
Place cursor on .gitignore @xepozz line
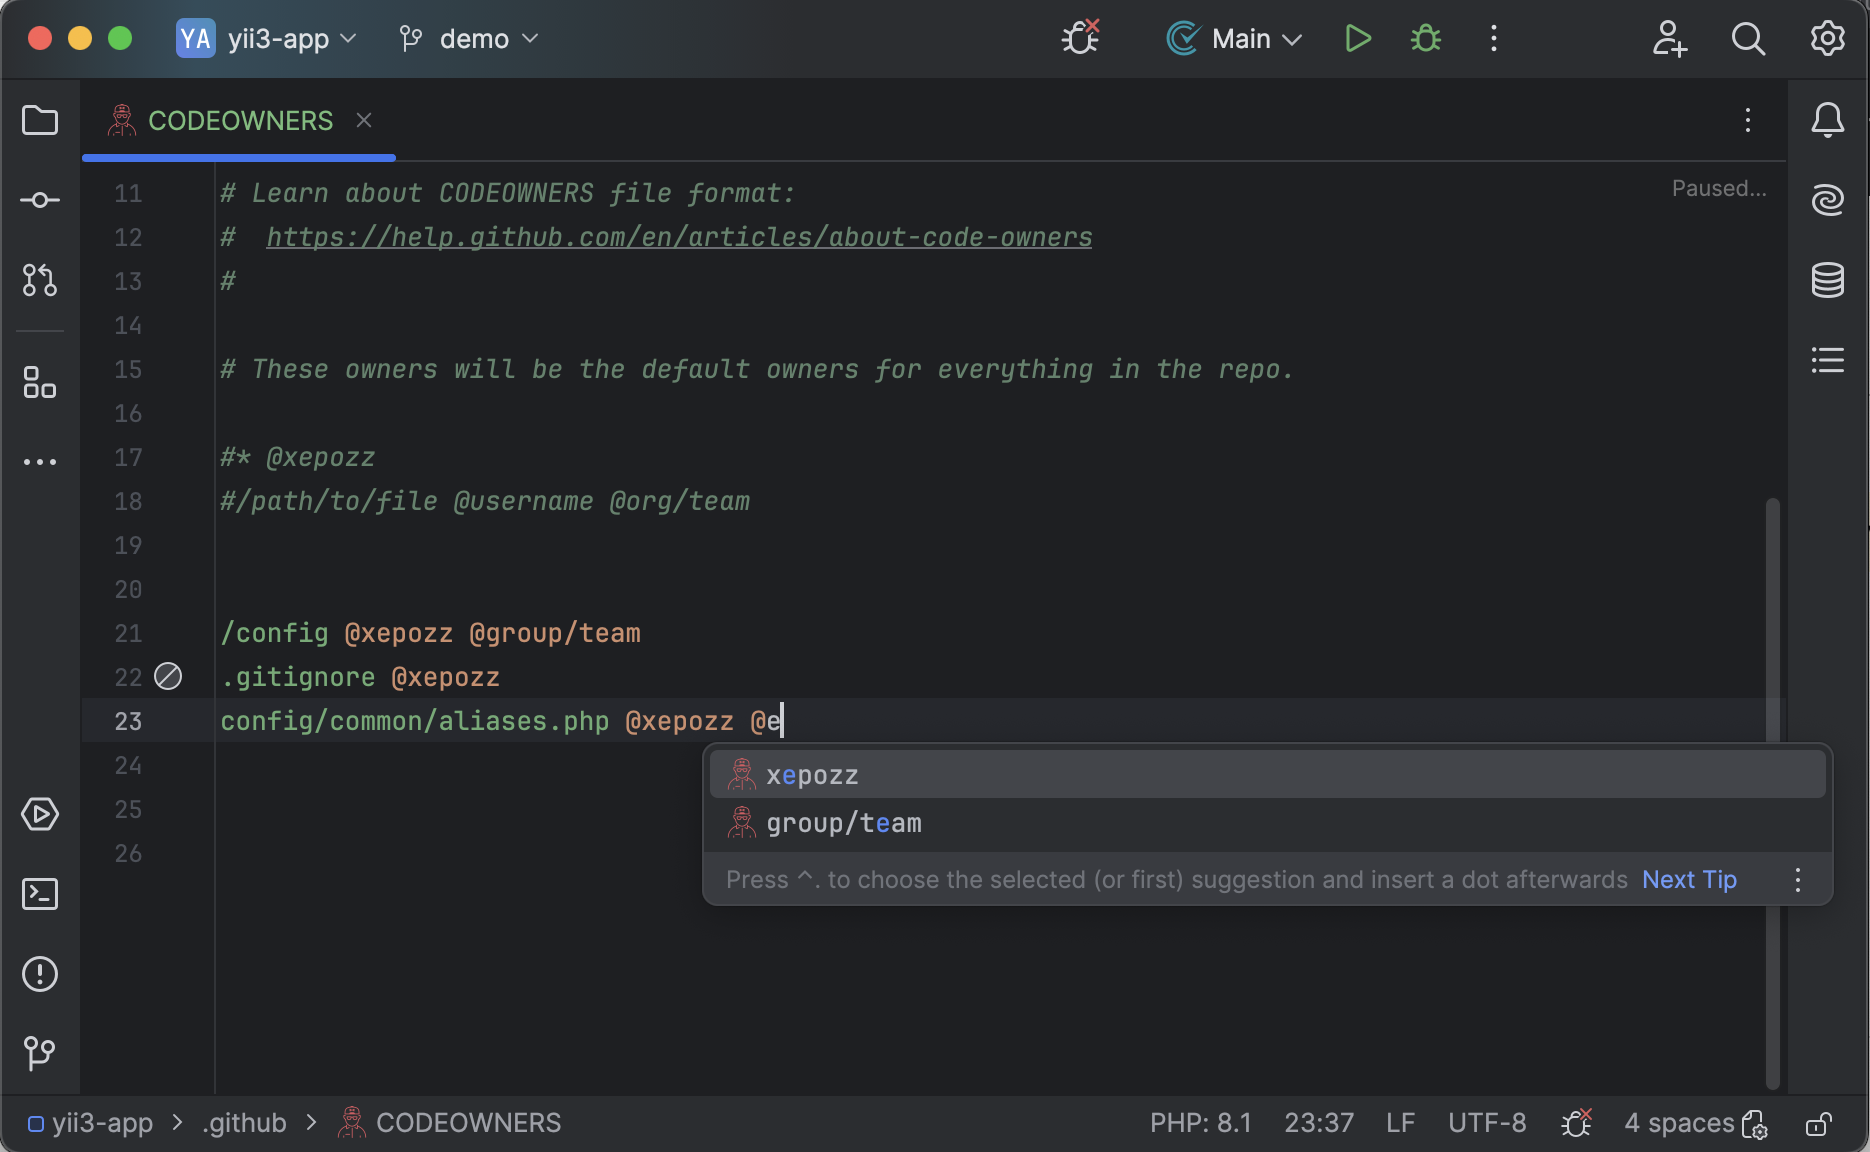(360, 677)
